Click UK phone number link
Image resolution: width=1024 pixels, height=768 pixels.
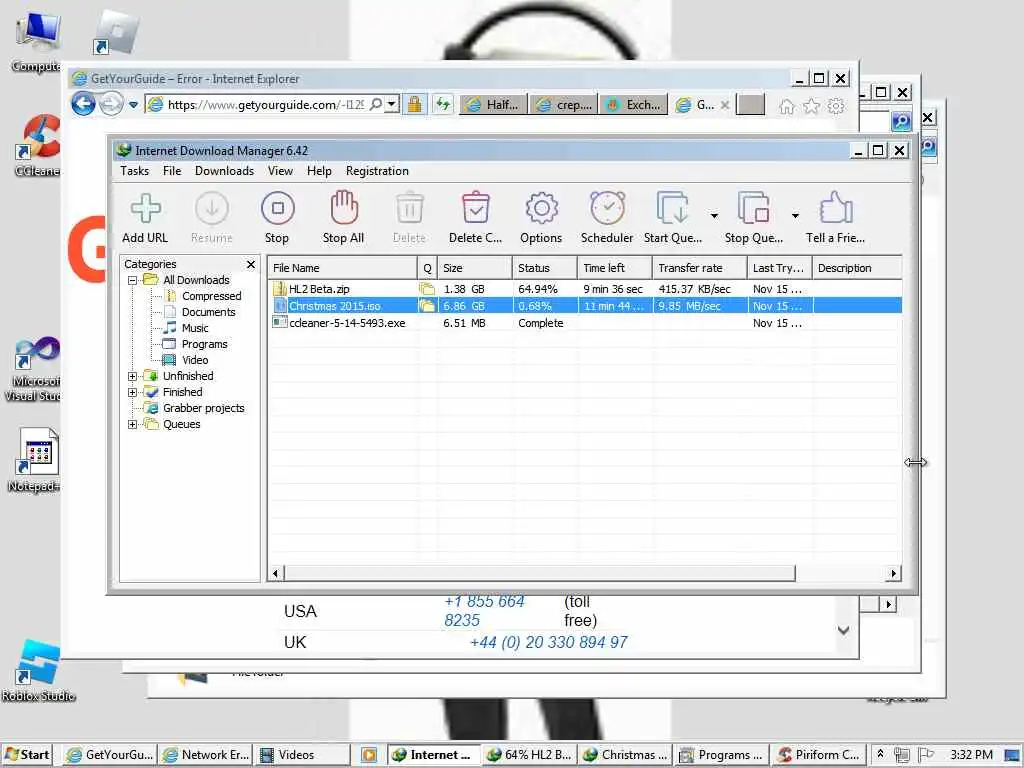pos(549,643)
